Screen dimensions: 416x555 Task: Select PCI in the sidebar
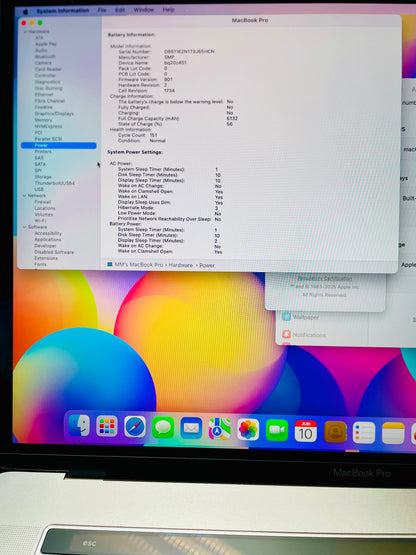tap(38, 132)
